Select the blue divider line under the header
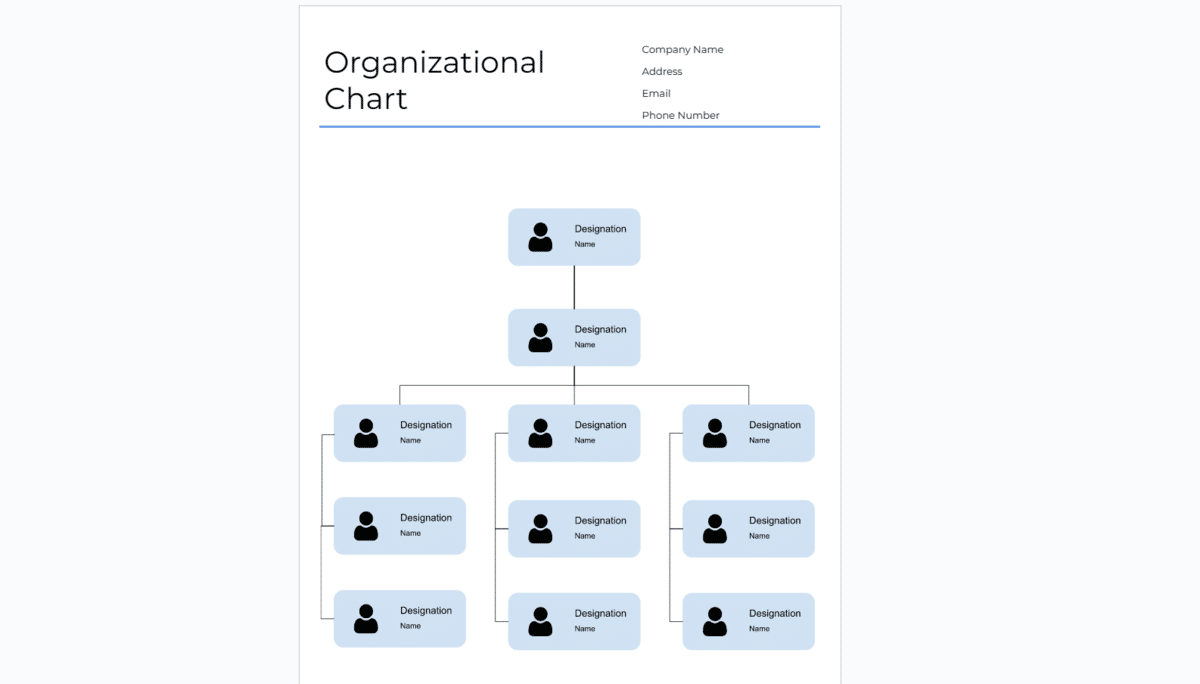Screen dimensions: 1200x684 pos(569,127)
